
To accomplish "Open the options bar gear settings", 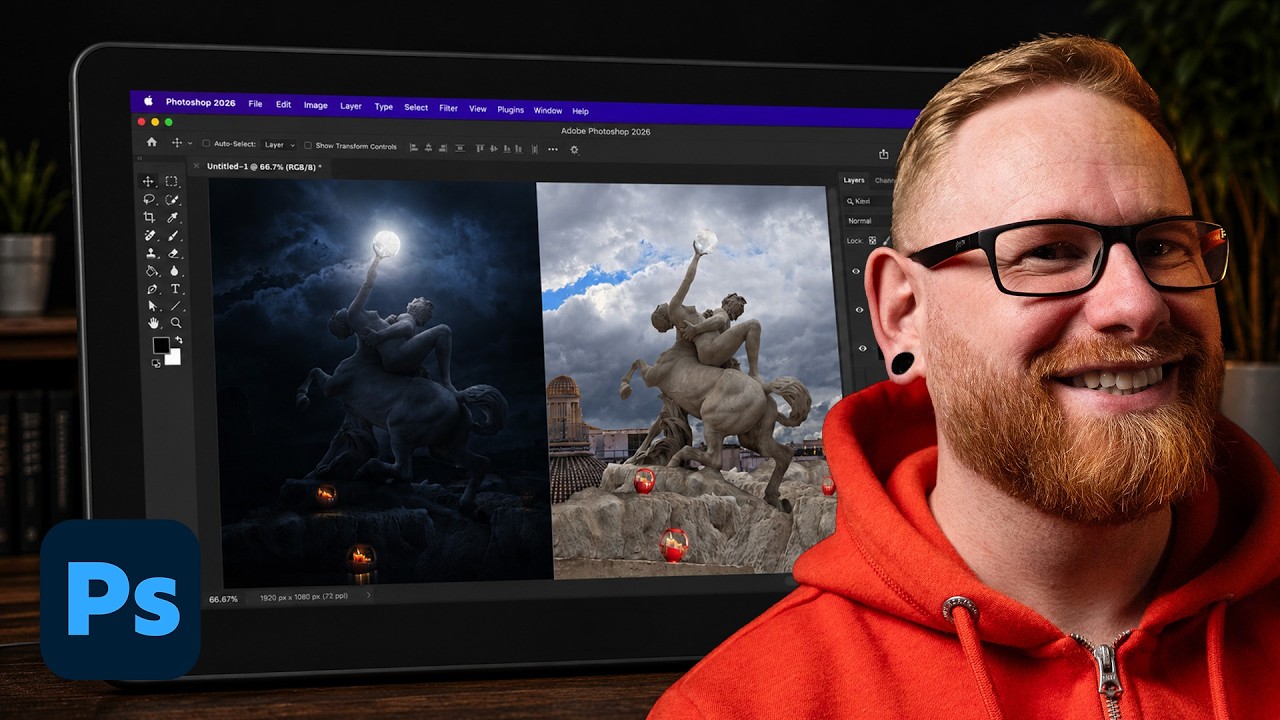I will point(574,149).
